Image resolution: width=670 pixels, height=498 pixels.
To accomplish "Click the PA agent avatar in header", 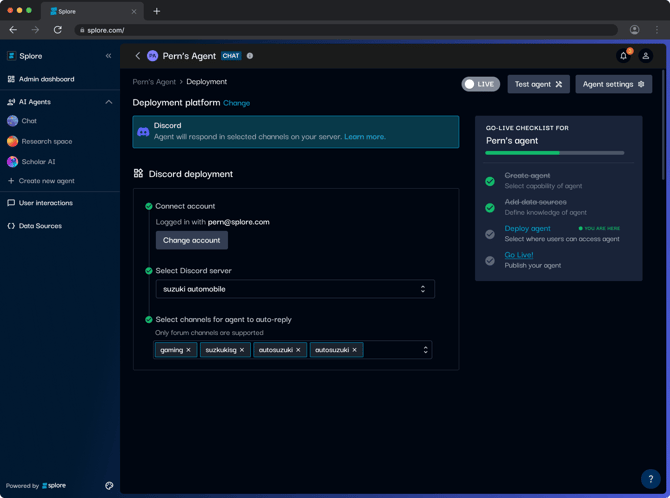I will point(153,56).
